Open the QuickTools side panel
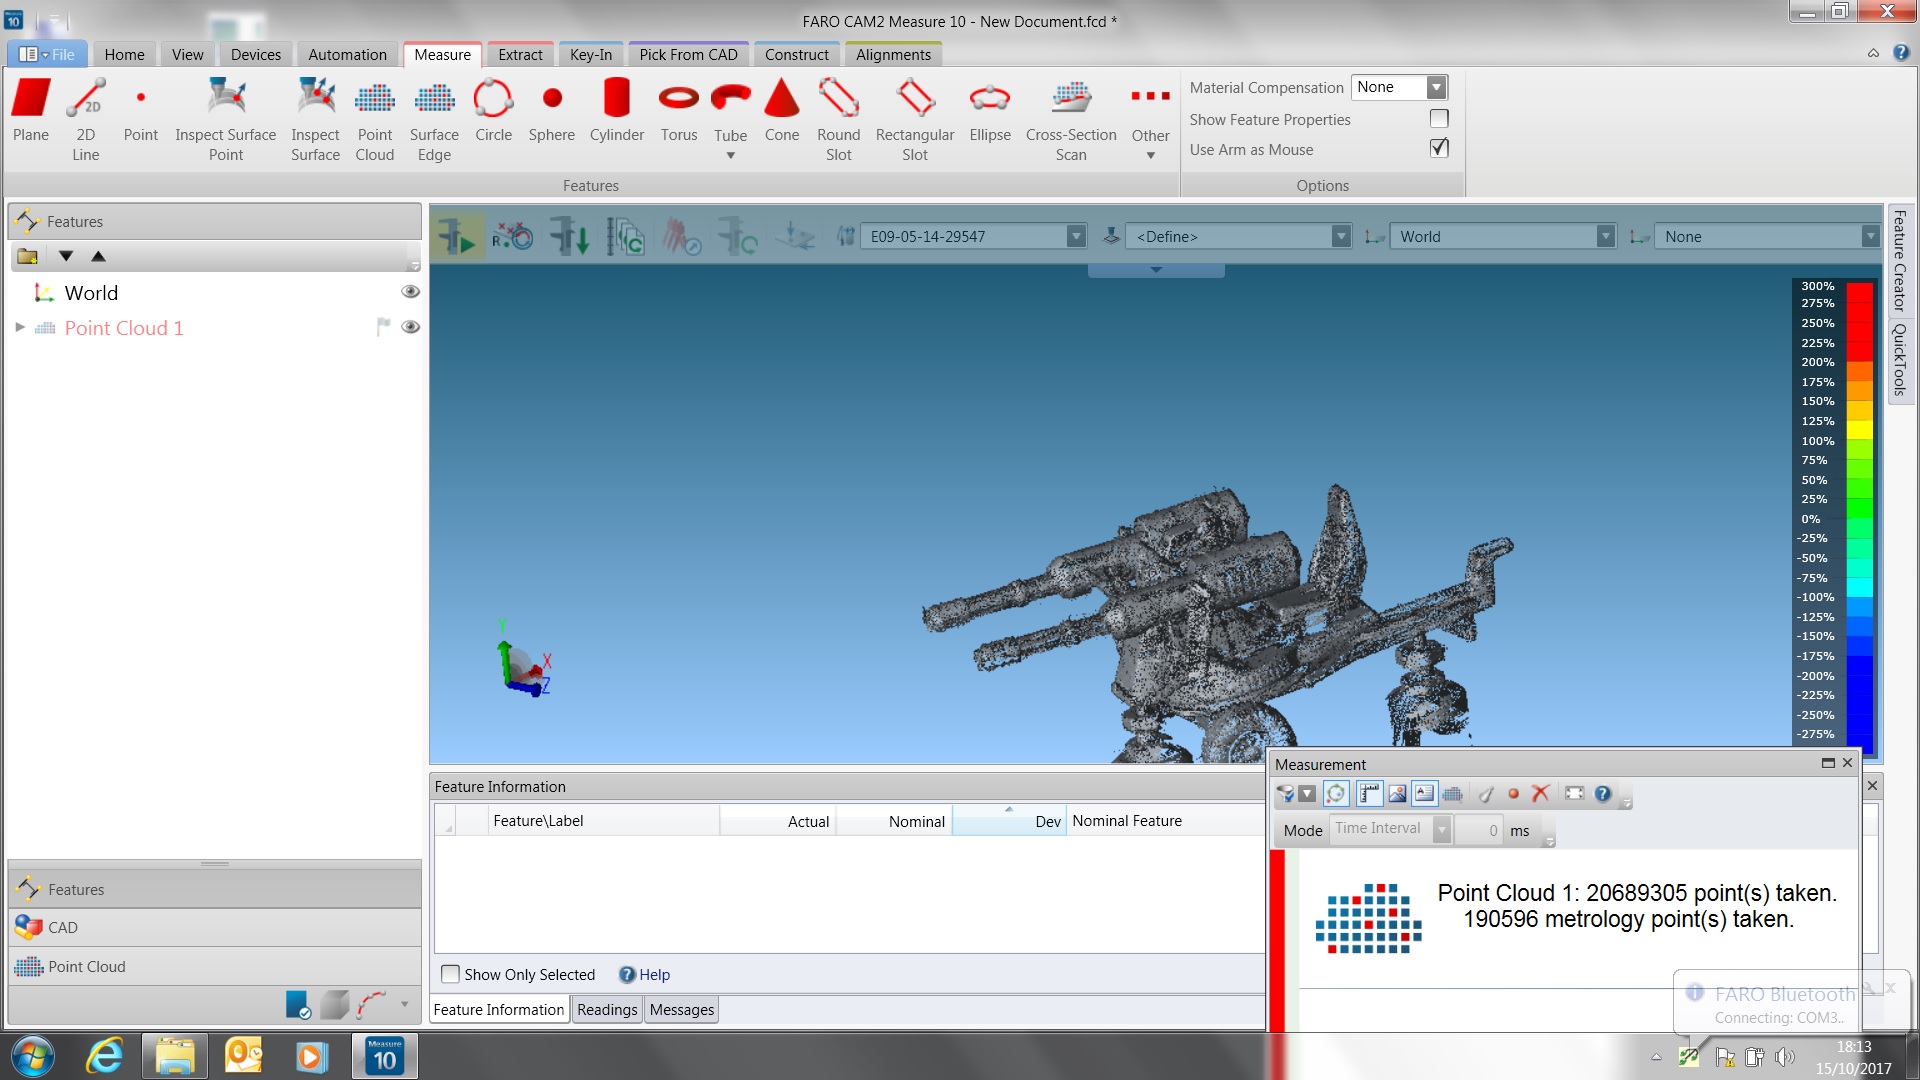Viewport: 1920px width, 1080px height. (1900, 360)
